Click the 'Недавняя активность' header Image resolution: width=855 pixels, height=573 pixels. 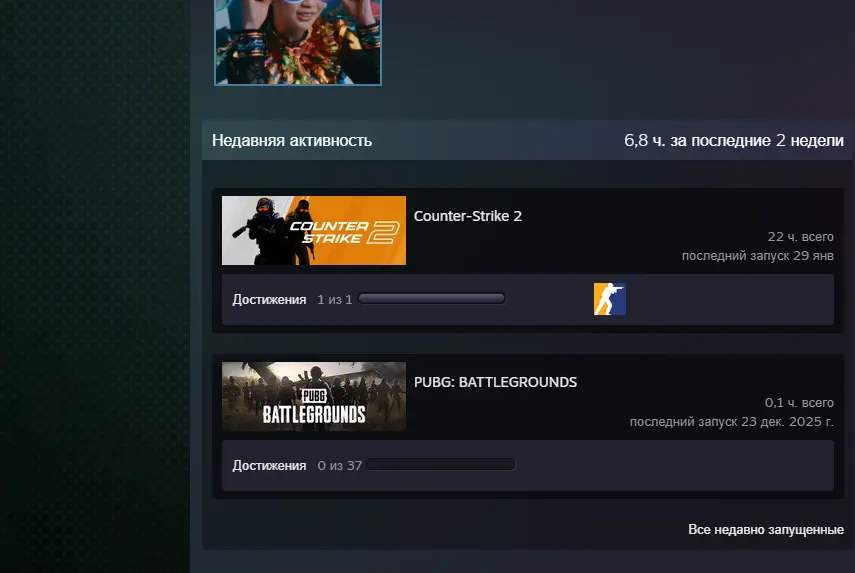[x=292, y=141]
